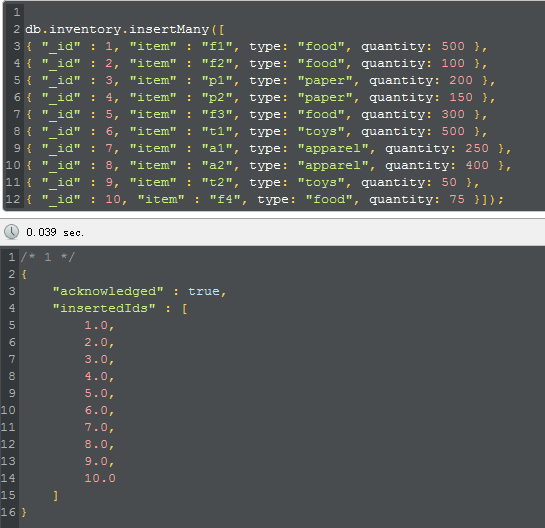Image resolution: width=545 pixels, height=528 pixels.
Task: Click quantity value 75 in the query
Action: point(457,200)
